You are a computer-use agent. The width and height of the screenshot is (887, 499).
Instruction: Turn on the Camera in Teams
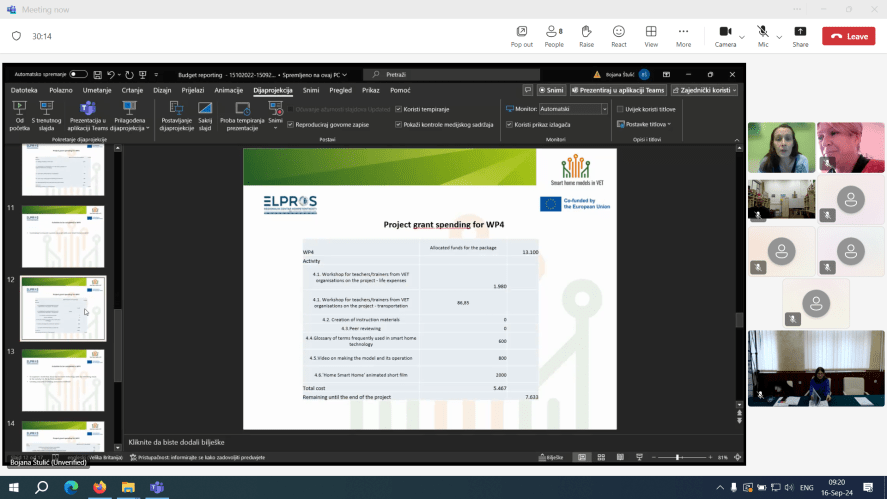[725, 36]
